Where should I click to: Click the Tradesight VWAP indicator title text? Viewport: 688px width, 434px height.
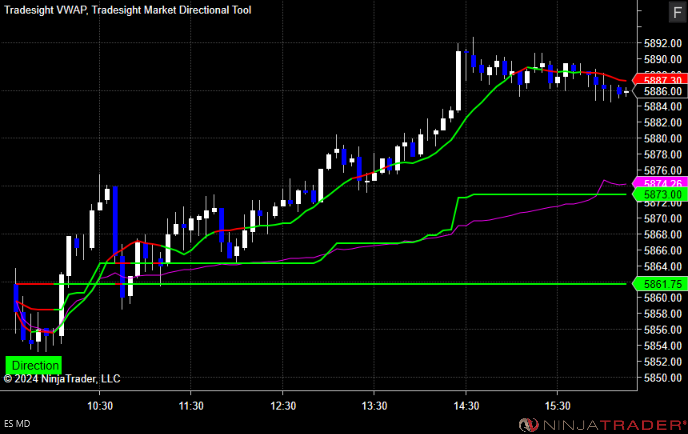coord(46,10)
